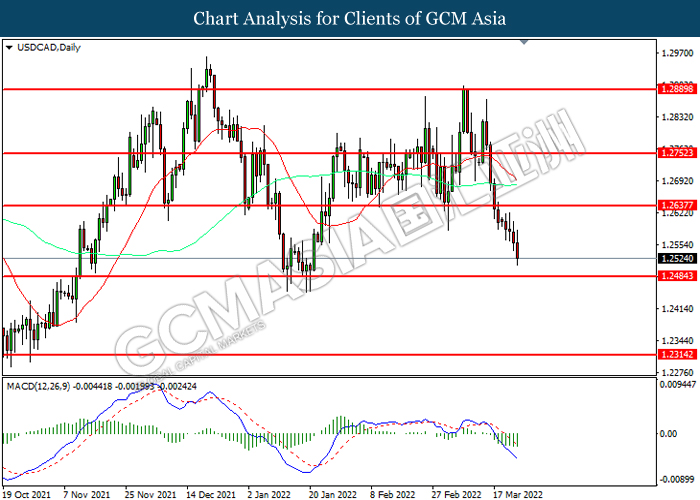Click the 1.29700 price axis value
This screenshot has height=500, width=700.
[678, 53]
